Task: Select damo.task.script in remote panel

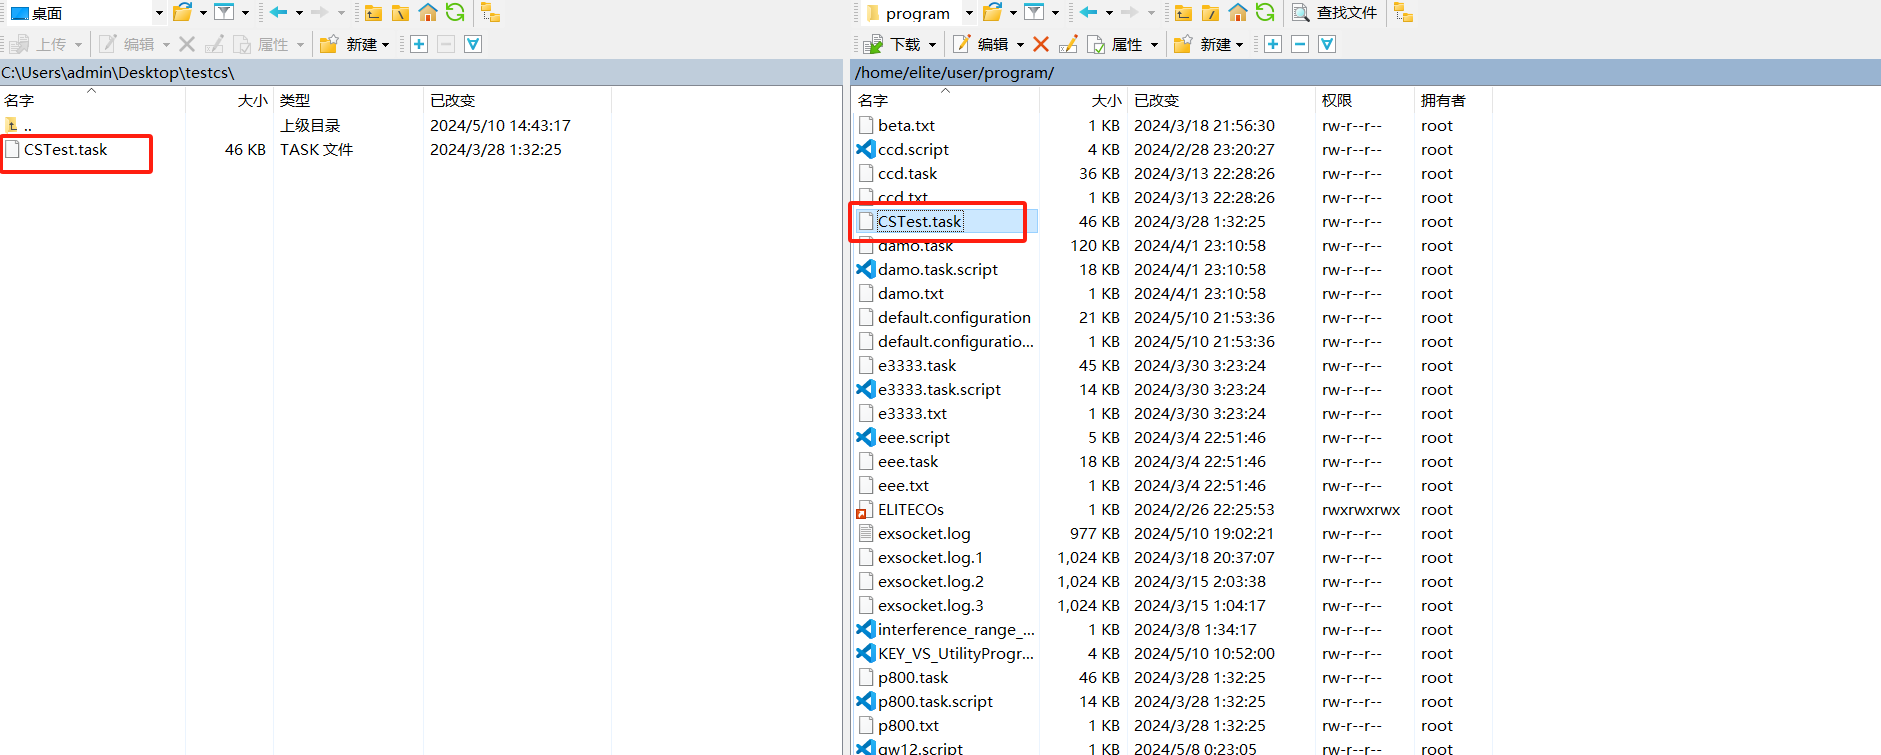Action: coord(937,269)
